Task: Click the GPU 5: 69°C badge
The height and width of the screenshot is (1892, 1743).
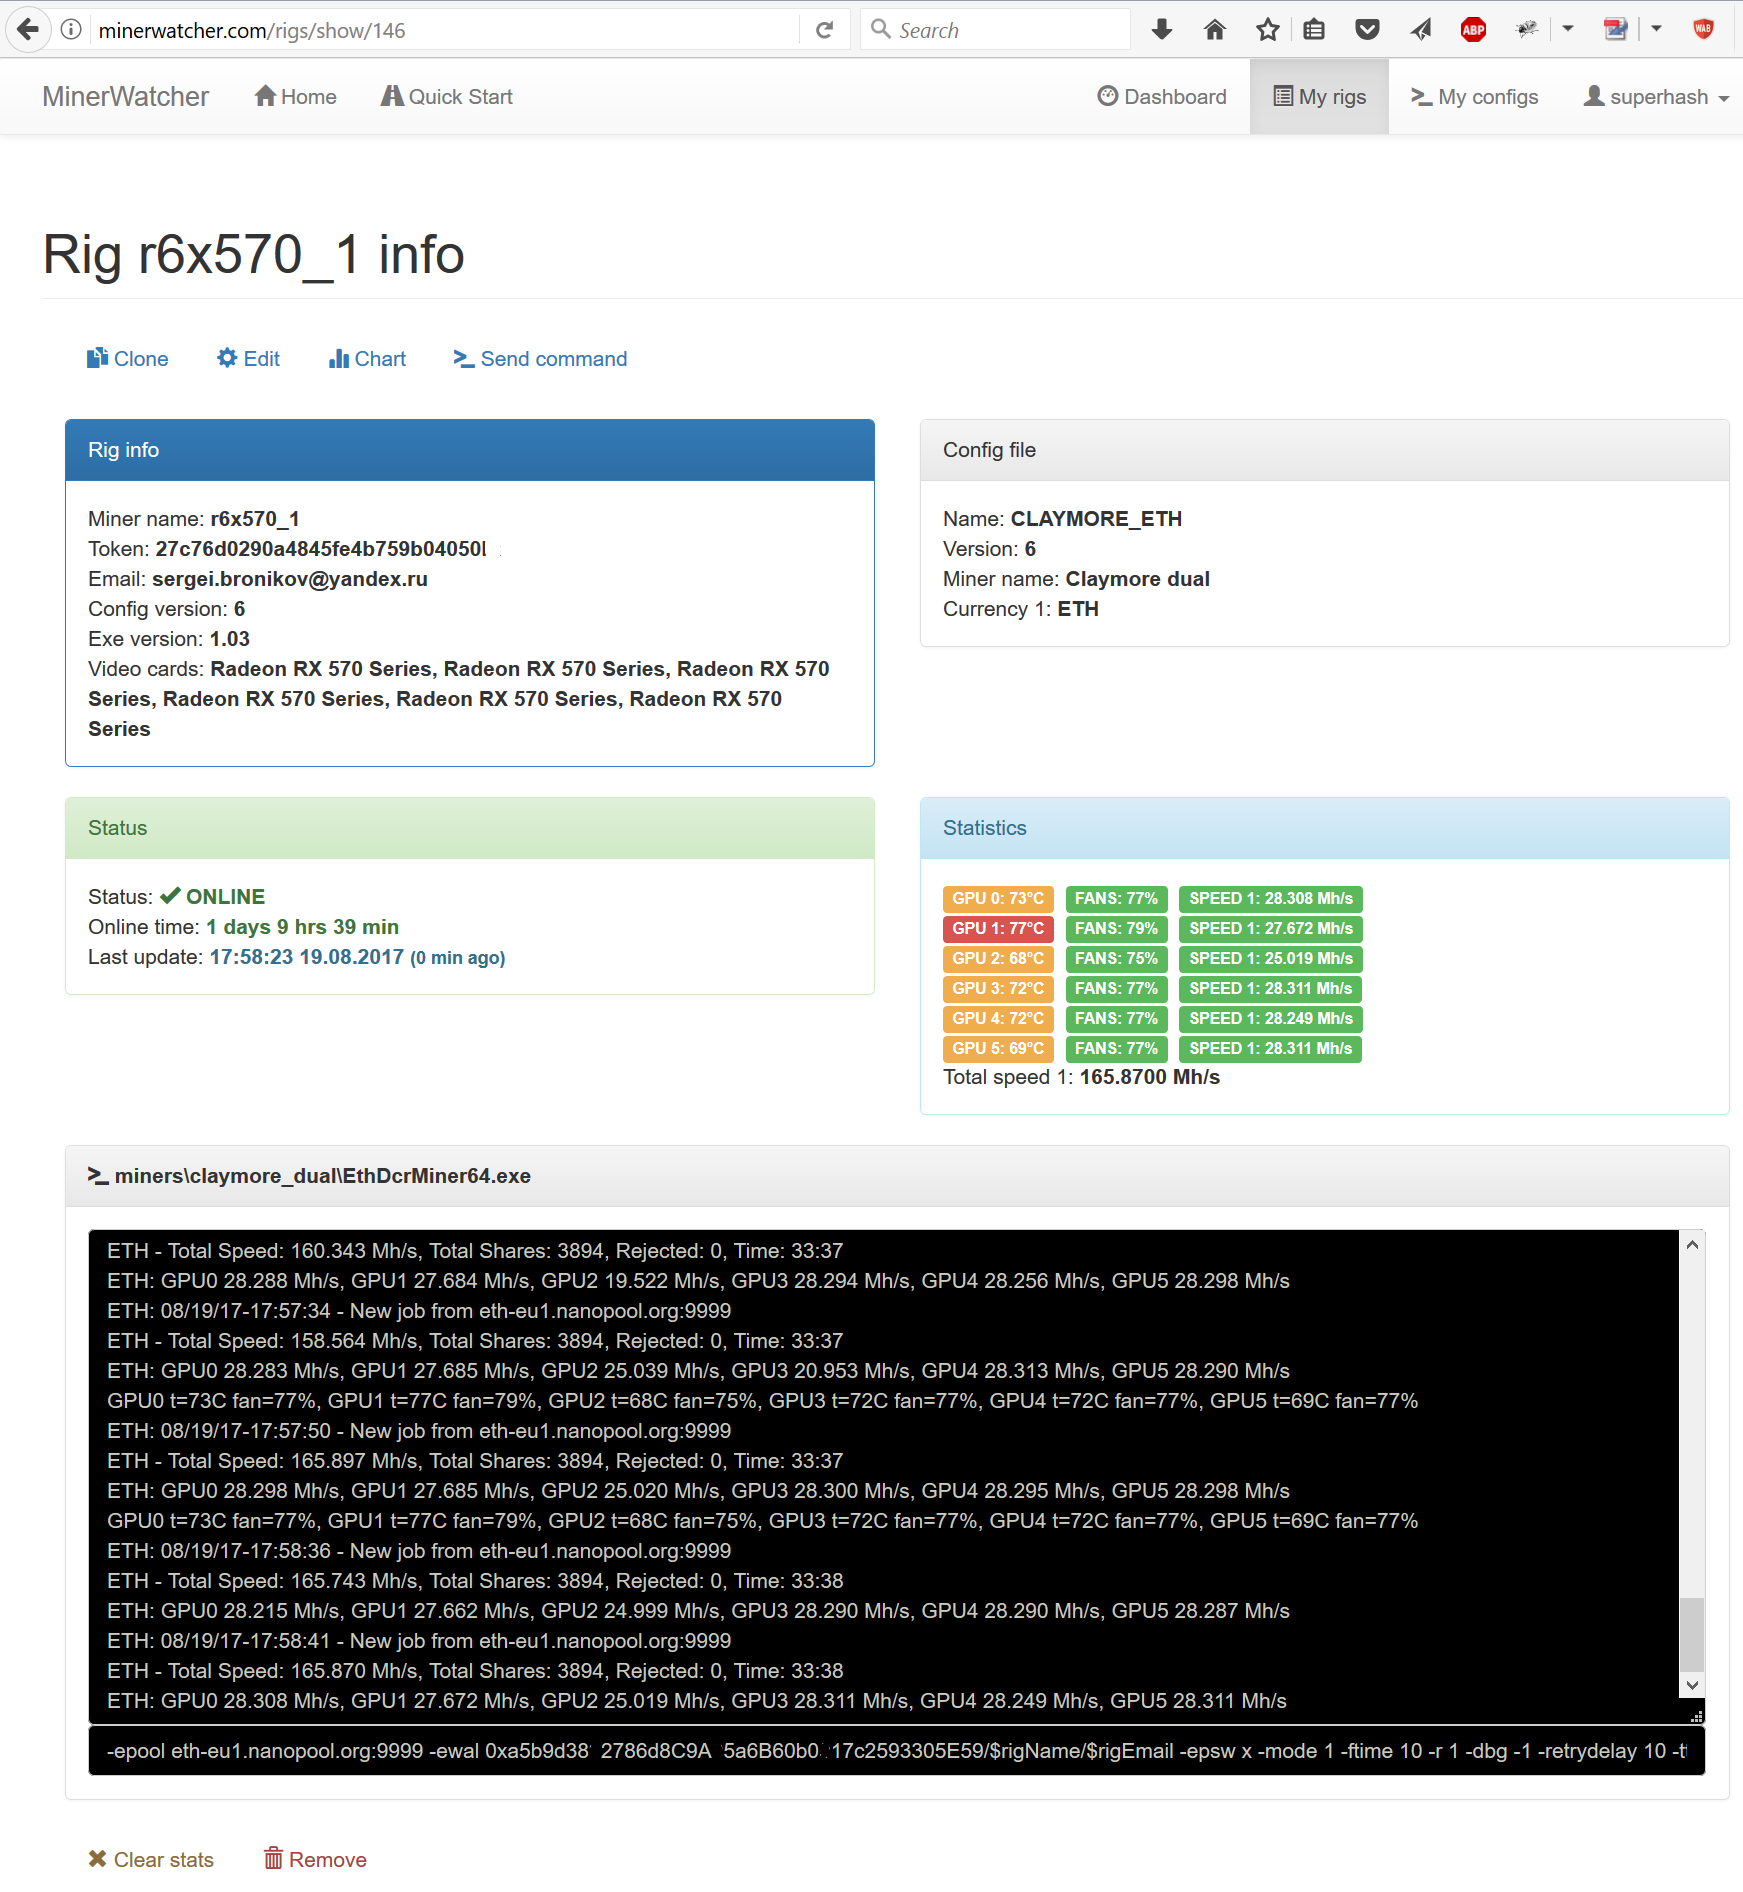Action: [x=998, y=1048]
